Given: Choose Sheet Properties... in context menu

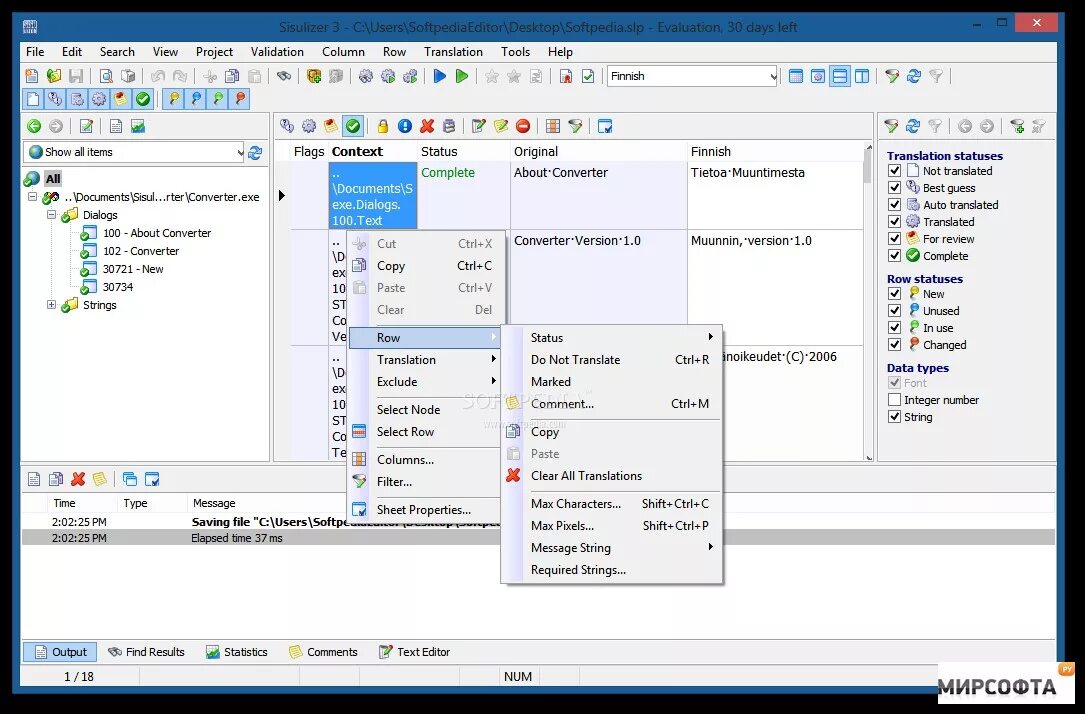Looking at the screenshot, I should pyautogui.click(x=424, y=510).
